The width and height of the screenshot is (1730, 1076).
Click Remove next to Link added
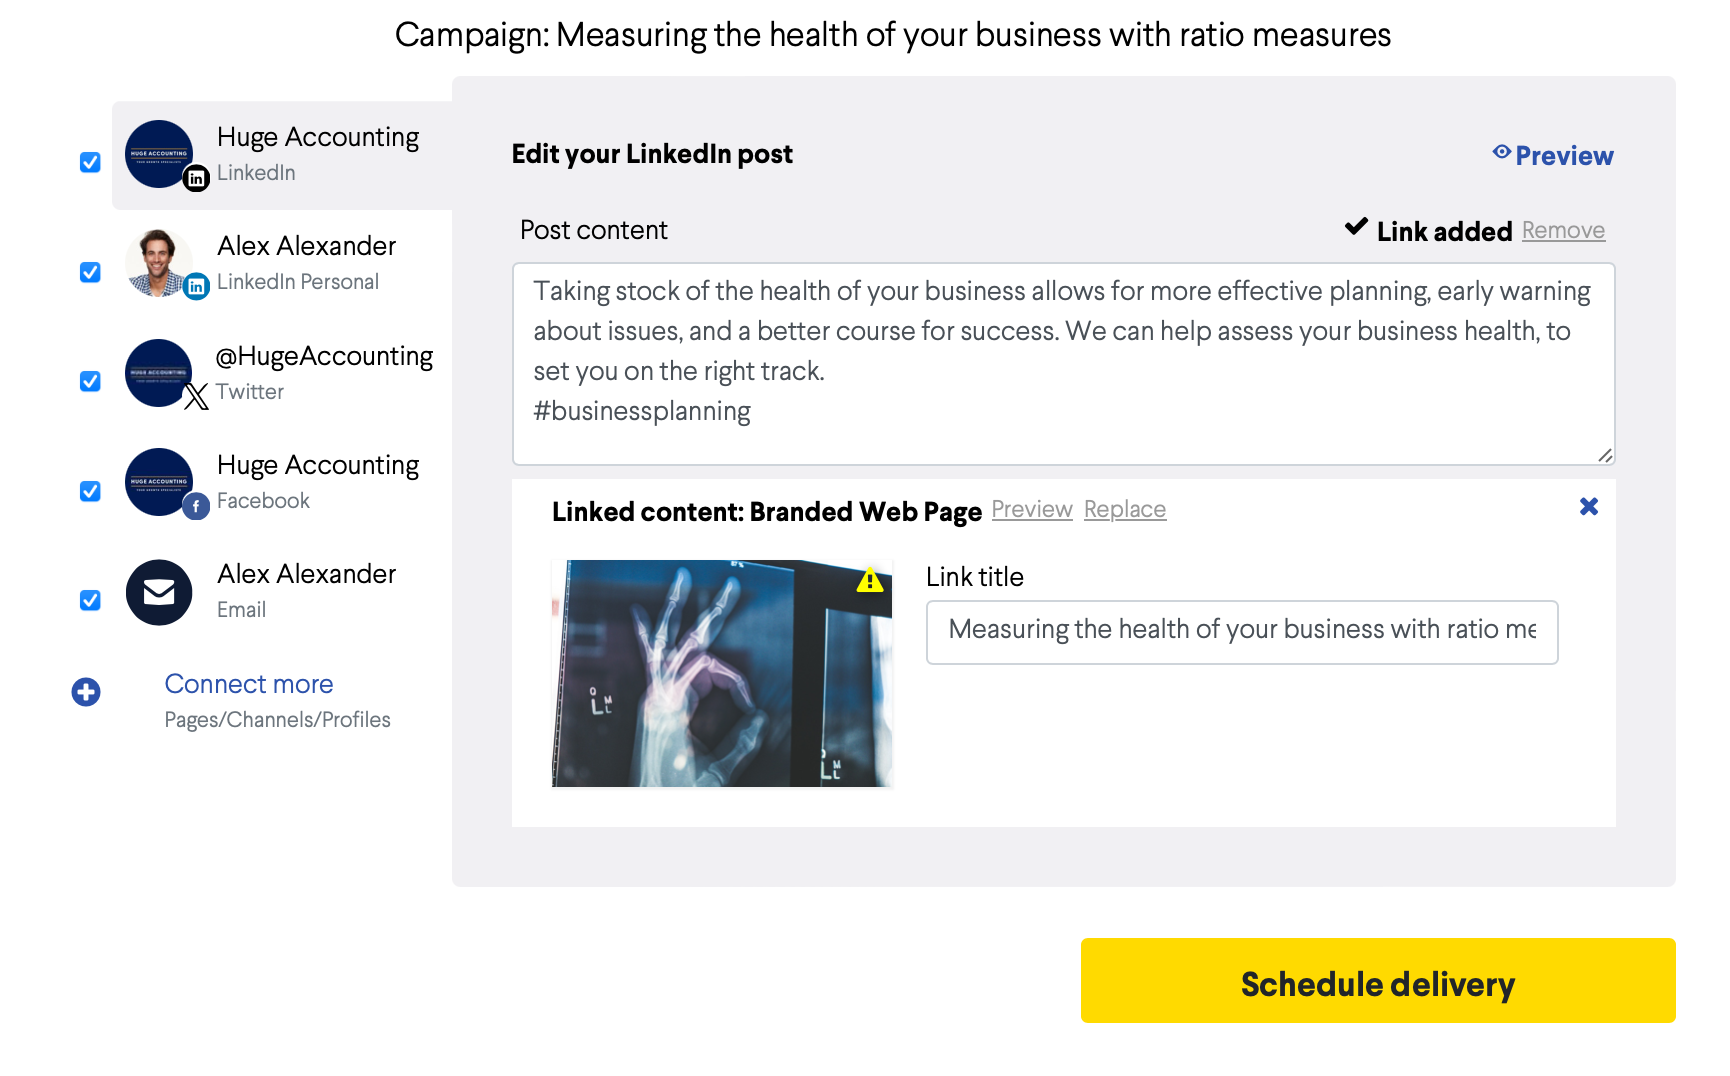tap(1563, 231)
